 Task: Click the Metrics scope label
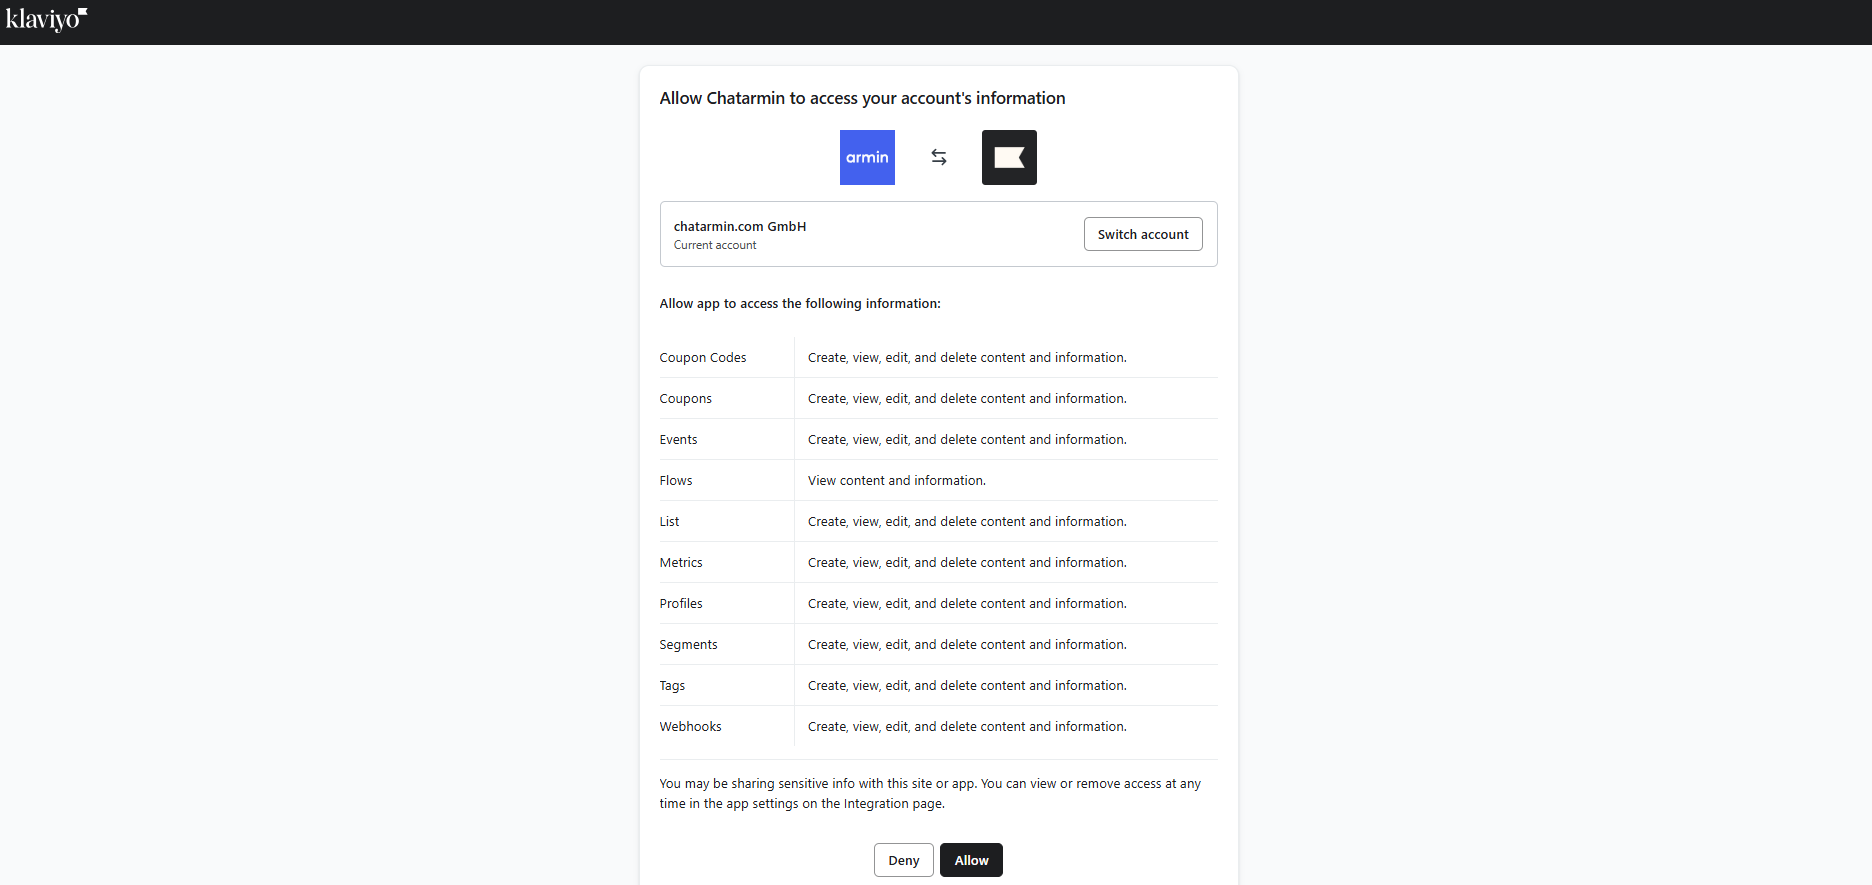(681, 562)
